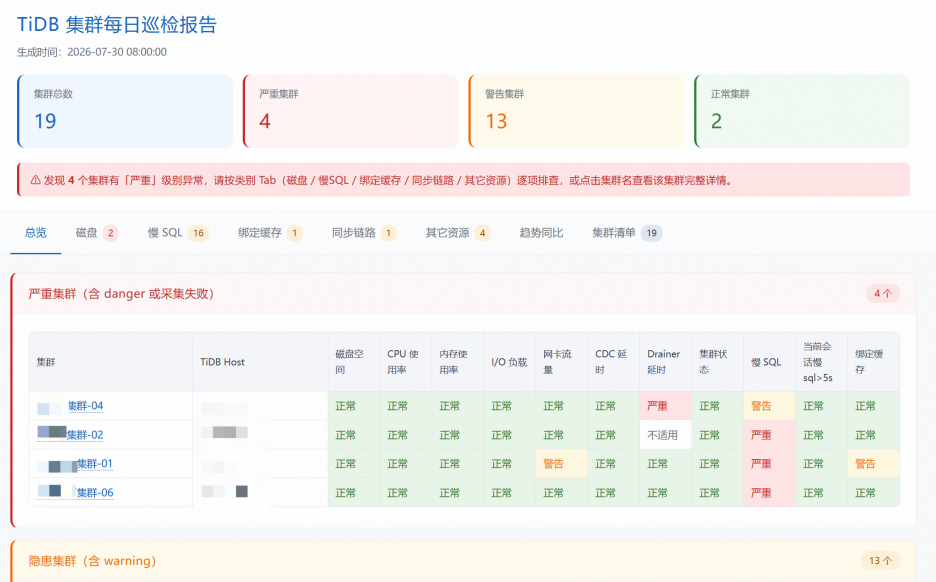936x582 pixels.
Task: Click 正常 CDC 延时 cell for 集群-06
Action: (614, 493)
